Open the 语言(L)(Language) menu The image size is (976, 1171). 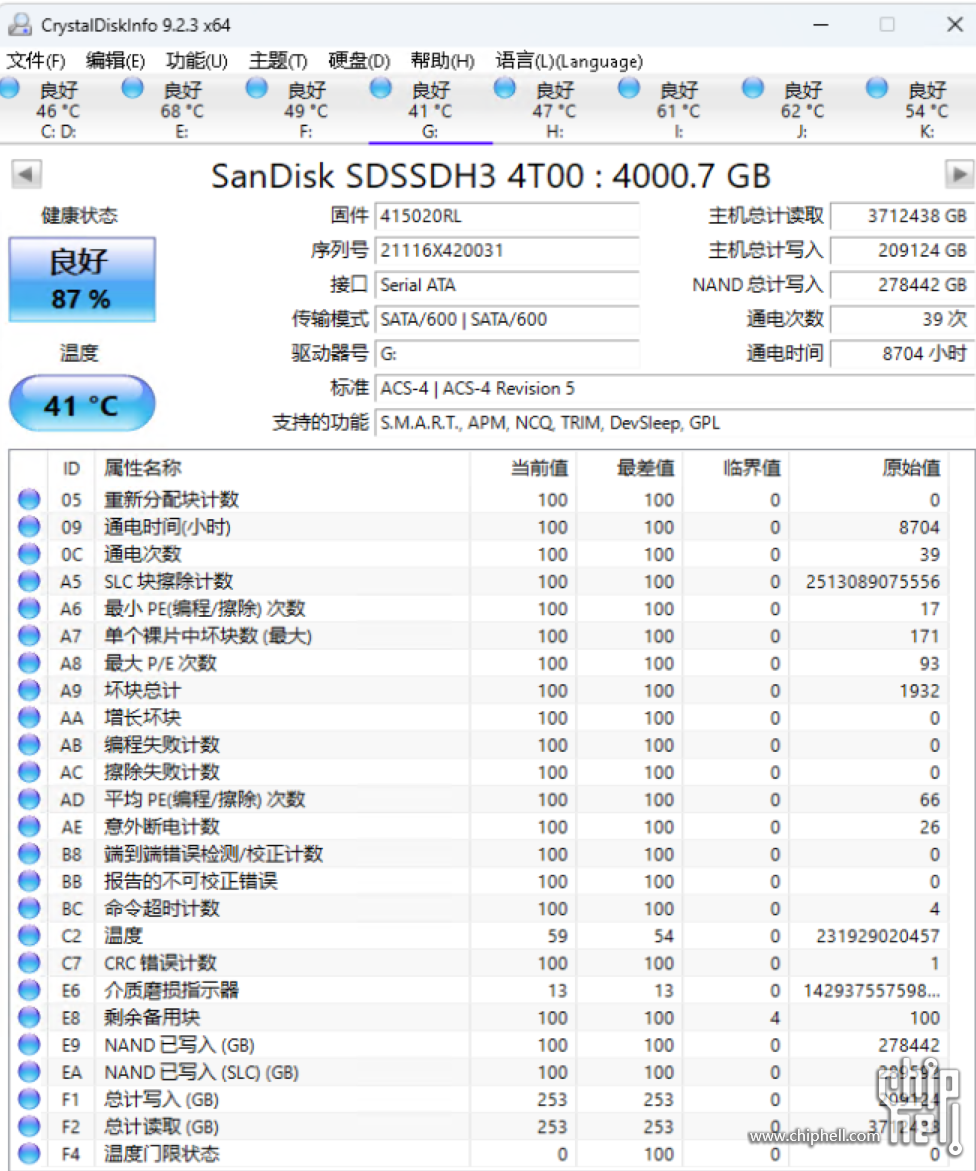point(568,60)
